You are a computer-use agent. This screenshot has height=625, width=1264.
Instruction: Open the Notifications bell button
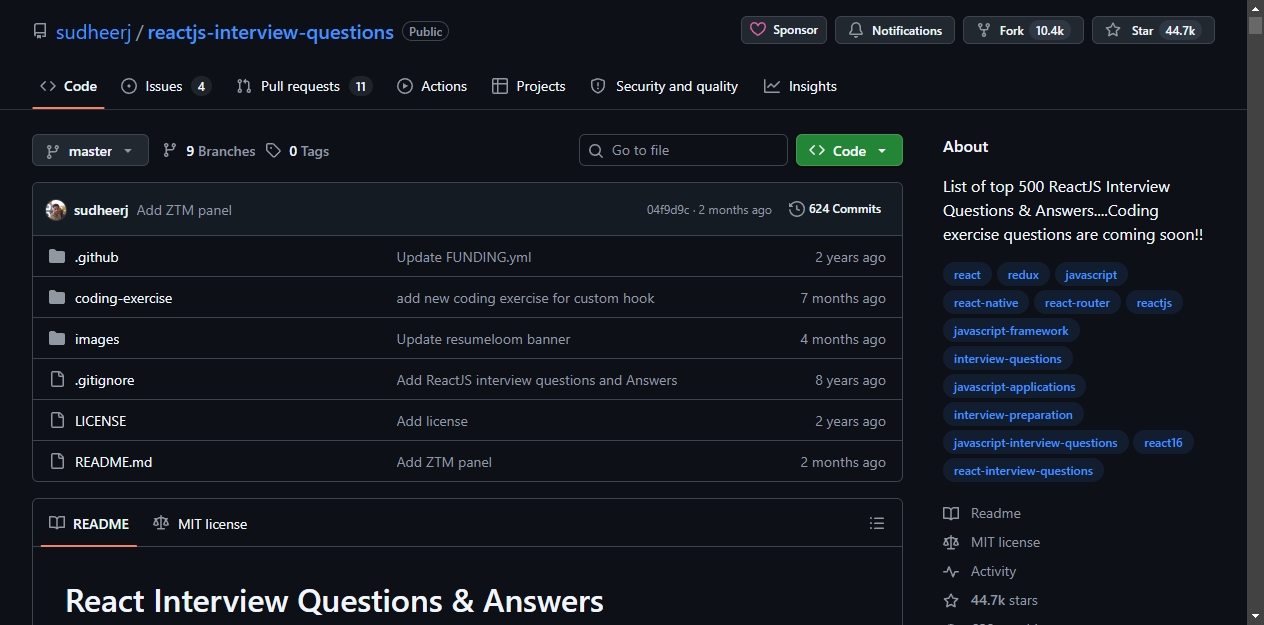[895, 30]
